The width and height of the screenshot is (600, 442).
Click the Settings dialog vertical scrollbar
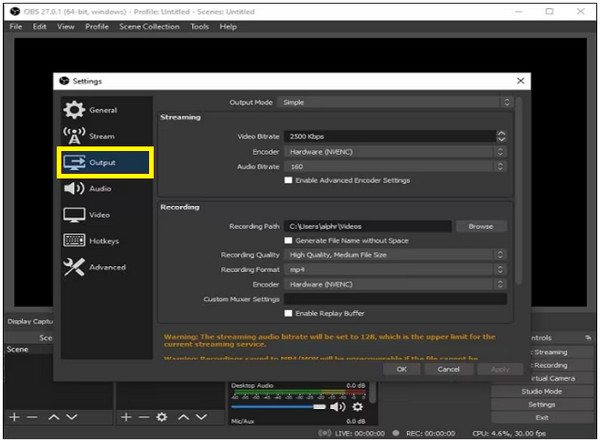point(519,191)
